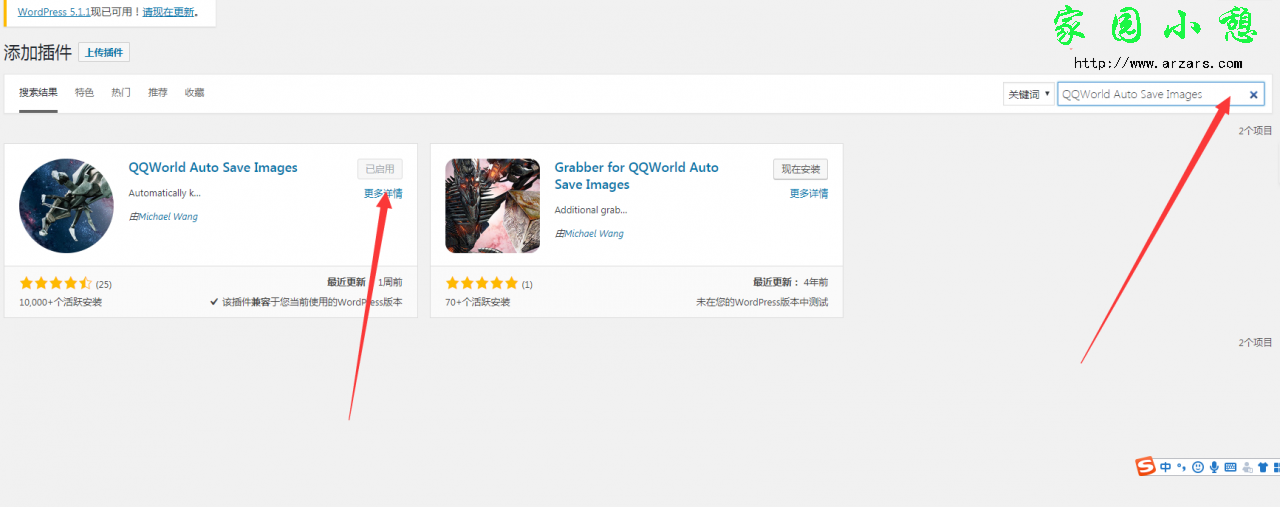The width and height of the screenshot is (1280, 507).
Task: Click the 4.5 star rating with (25)
Action: click(x=65, y=284)
